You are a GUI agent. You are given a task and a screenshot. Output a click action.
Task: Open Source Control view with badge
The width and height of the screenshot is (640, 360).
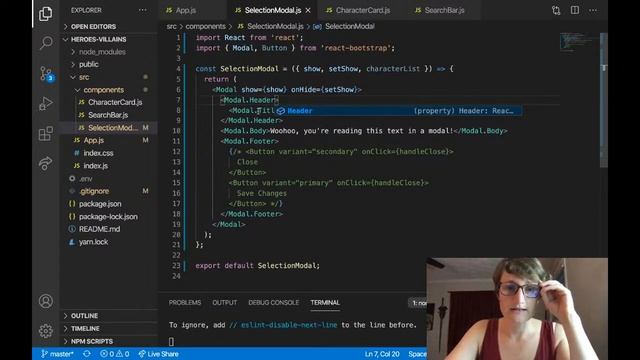point(46,74)
